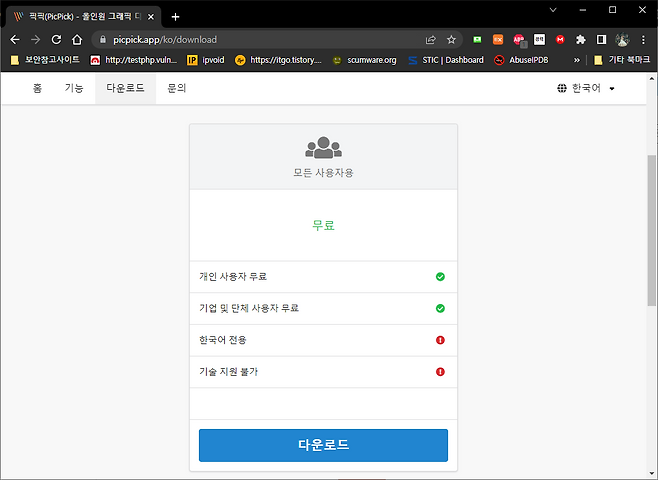Open the 문의 menu item
Viewport: 658px width, 480px height.
coord(177,88)
